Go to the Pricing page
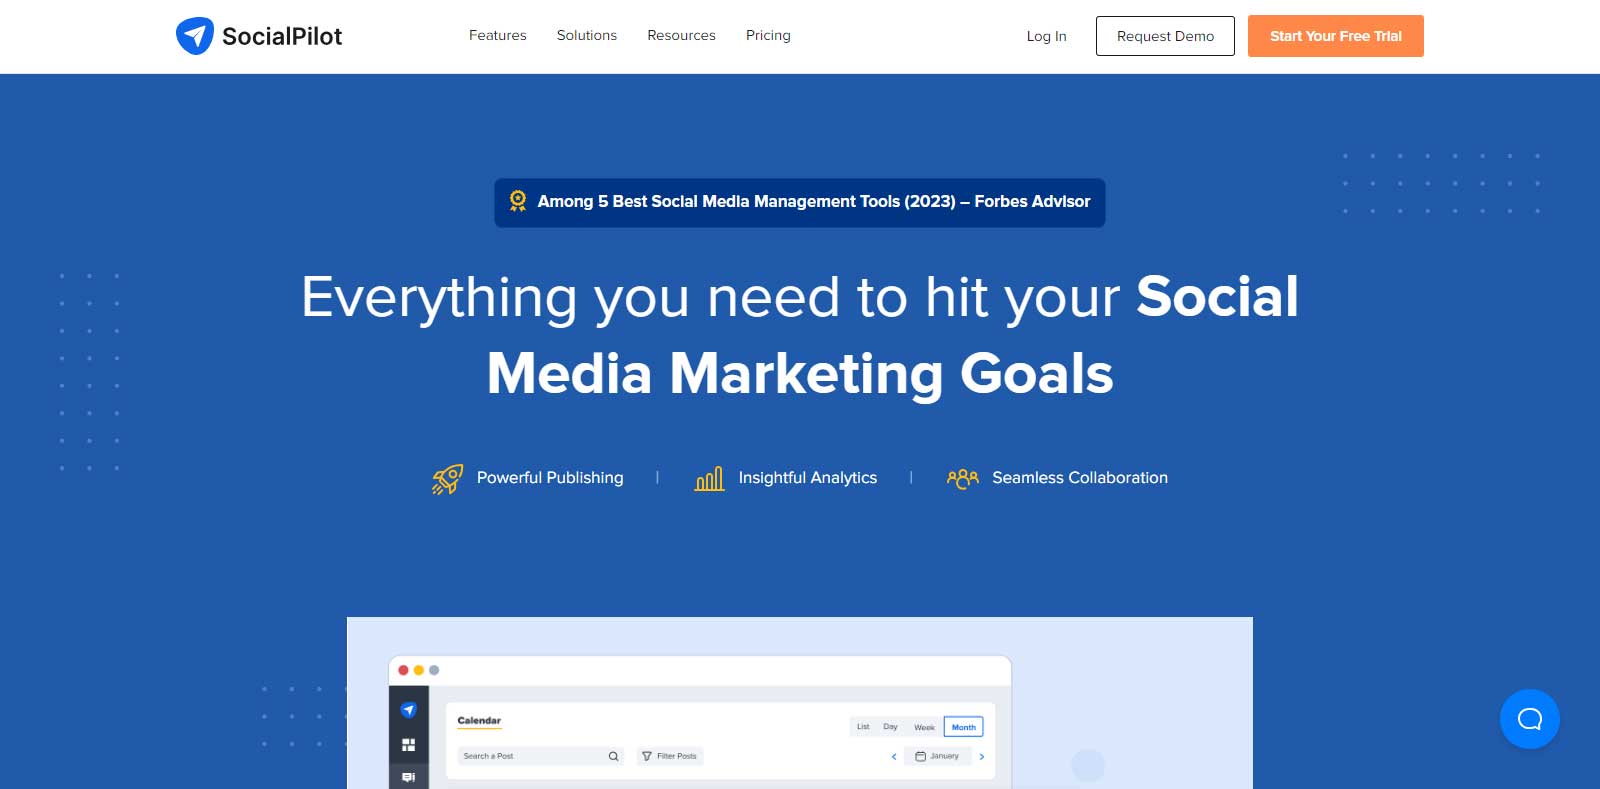Screen dimensions: 1600x789 point(768,35)
